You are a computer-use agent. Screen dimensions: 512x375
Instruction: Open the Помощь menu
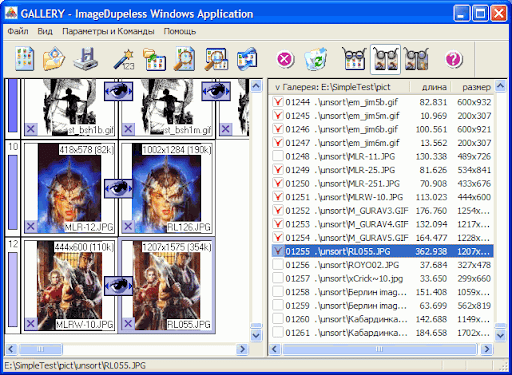point(180,31)
